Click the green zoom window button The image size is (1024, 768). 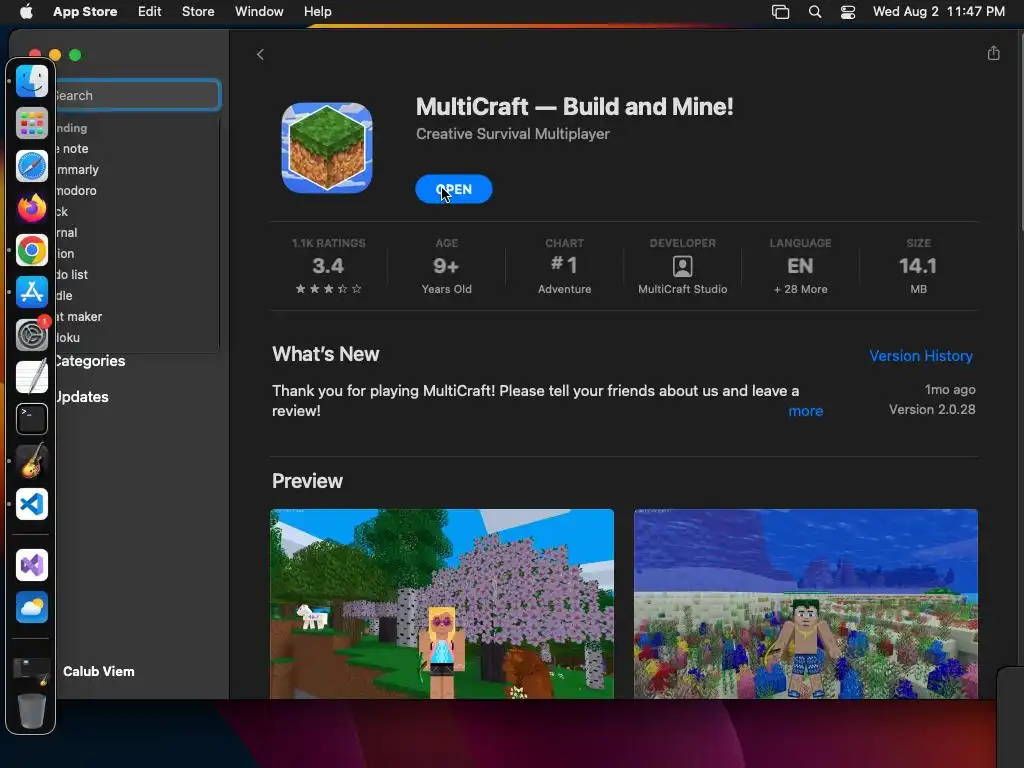(75, 55)
